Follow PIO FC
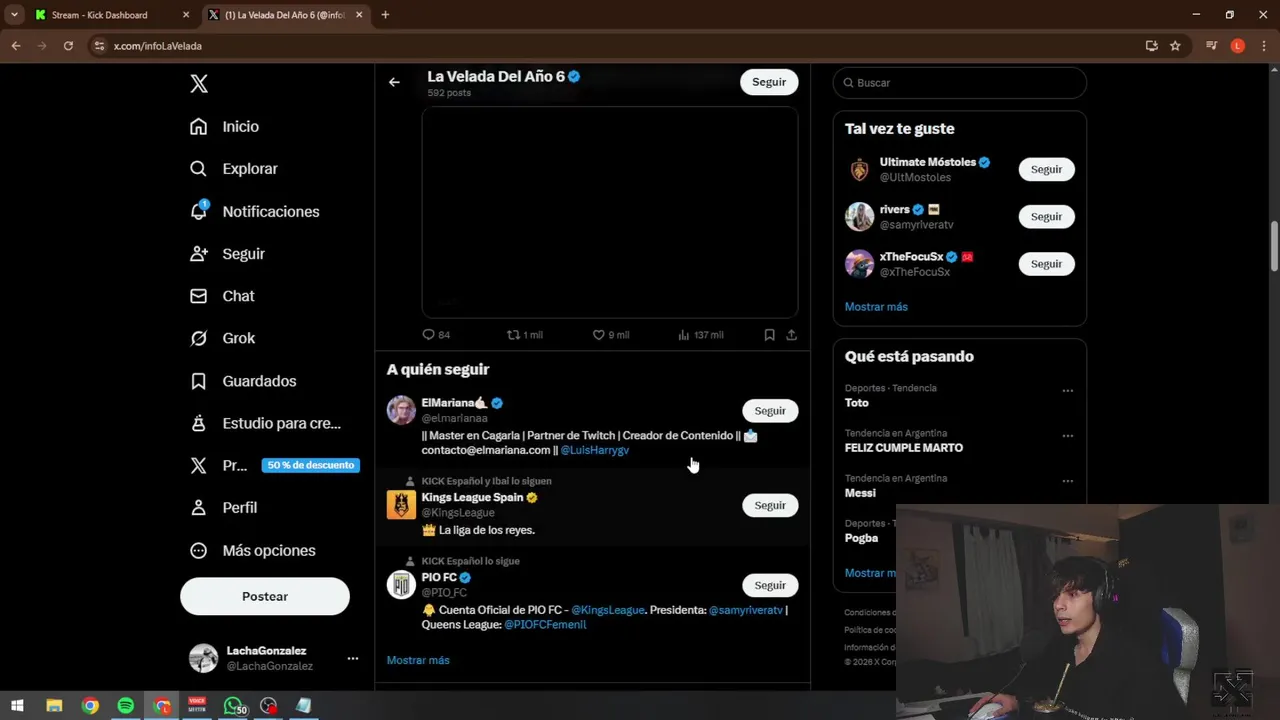Viewport: 1280px width, 720px height. (x=770, y=585)
